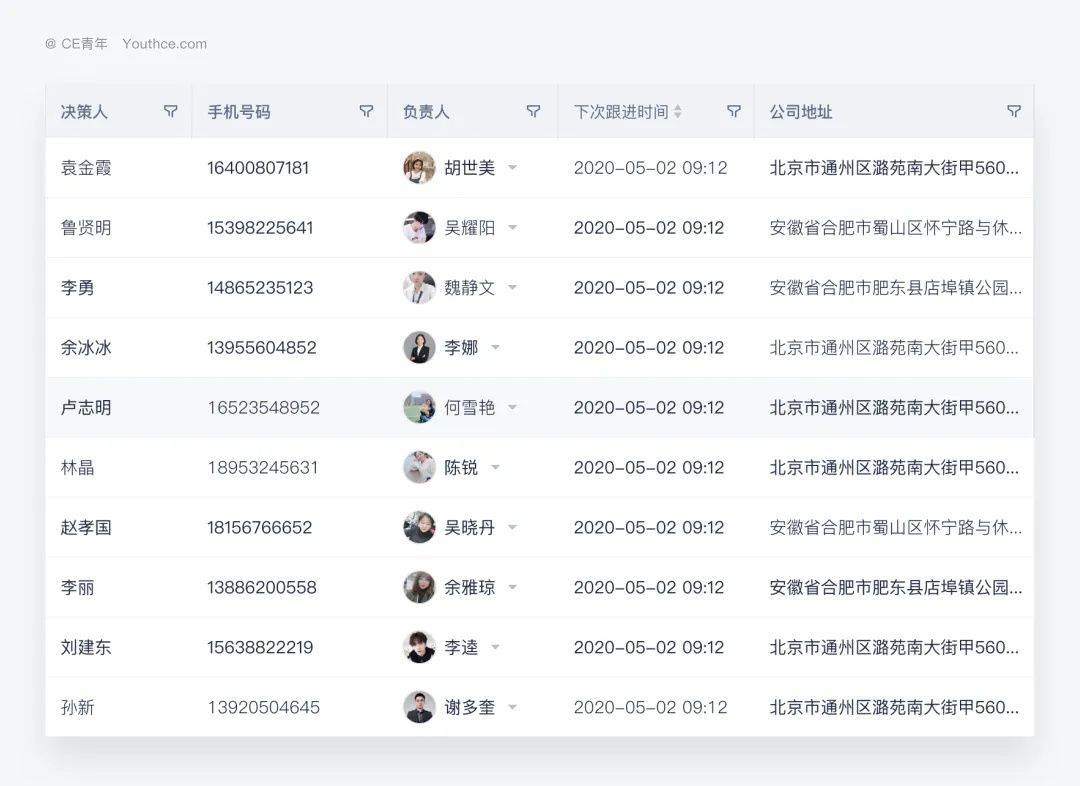Screen dimensions: 1080x786
Task: Select decision maker 刘建东
Action: pos(86,647)
